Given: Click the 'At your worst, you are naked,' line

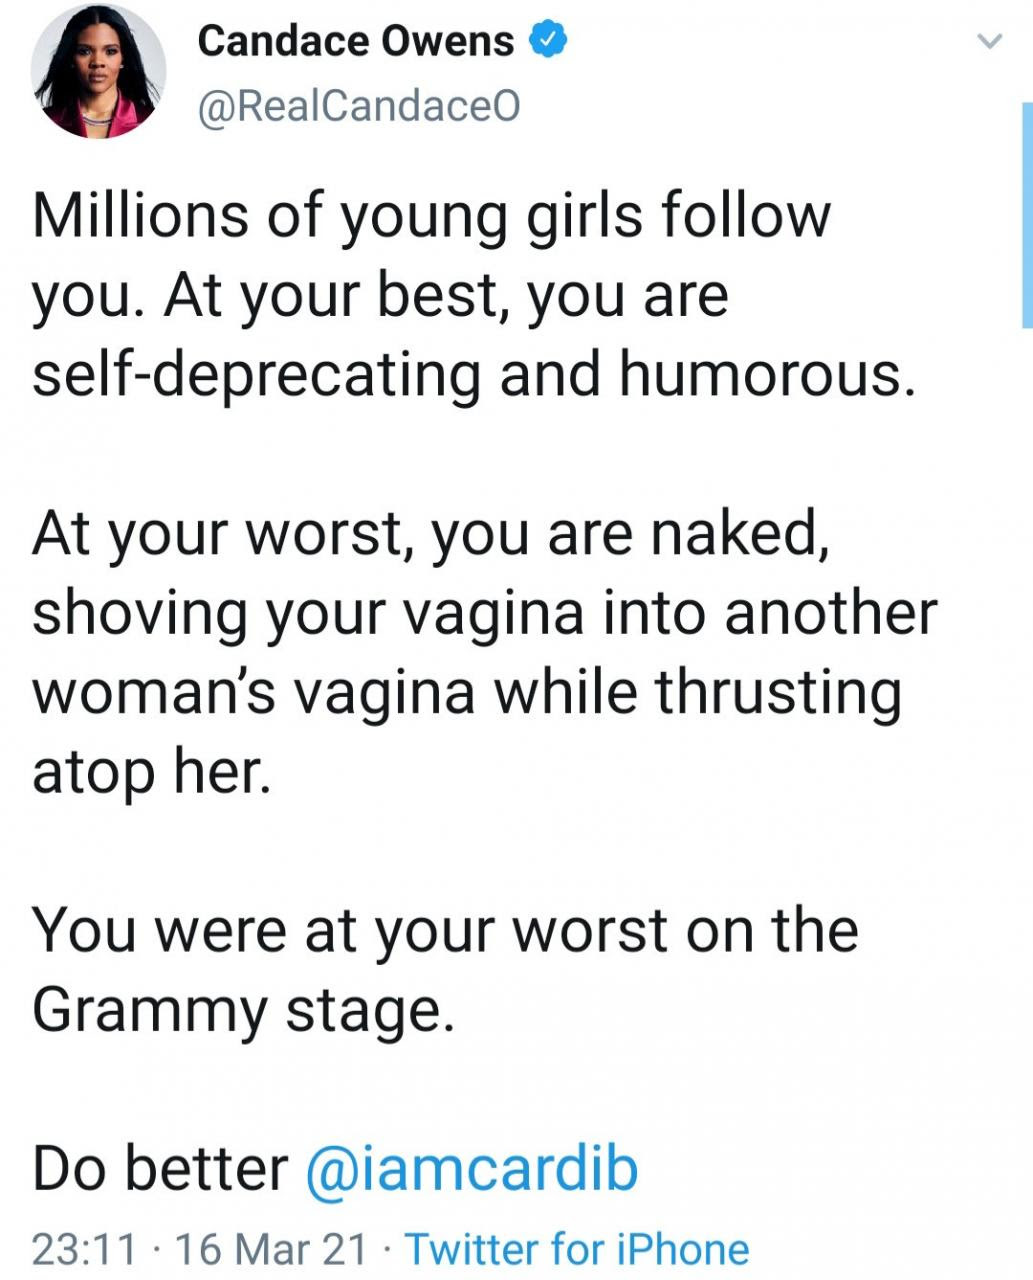Looking at the screenshot, I should pos(431,535).
